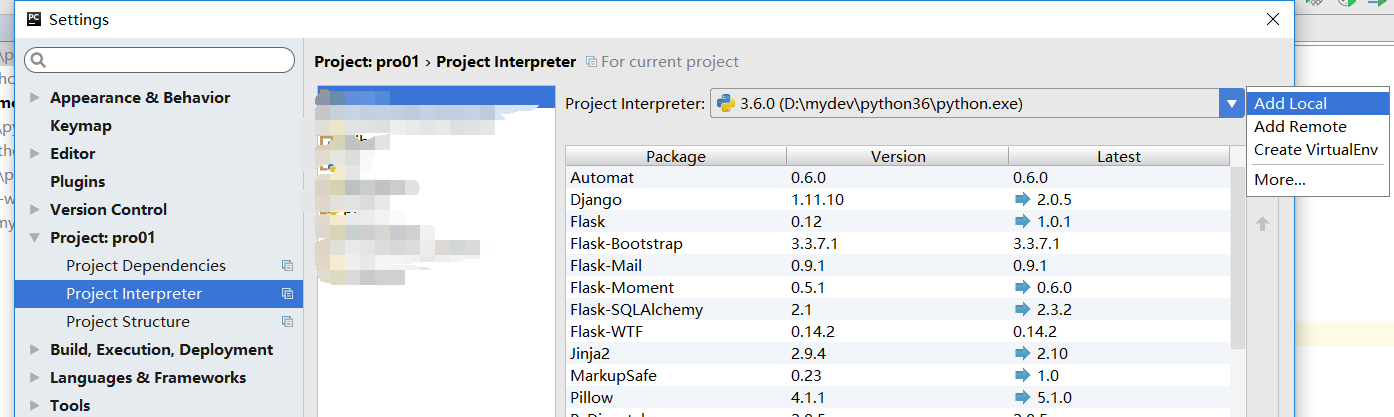Image resolution: width=1394 pixels, height=417 pixels.
Task: Click Pillow latest version 5.1.0
Action: [x=1057, y=398]
